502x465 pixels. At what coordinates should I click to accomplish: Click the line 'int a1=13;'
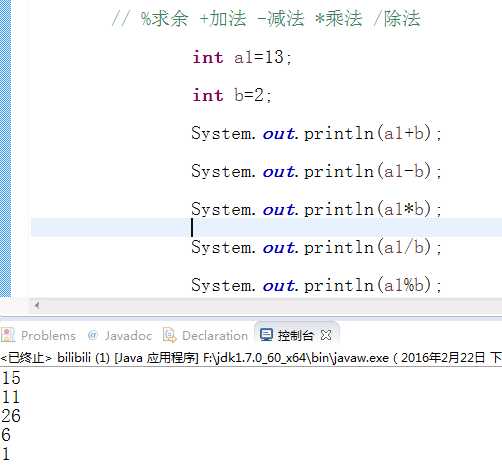click(242, 57)
